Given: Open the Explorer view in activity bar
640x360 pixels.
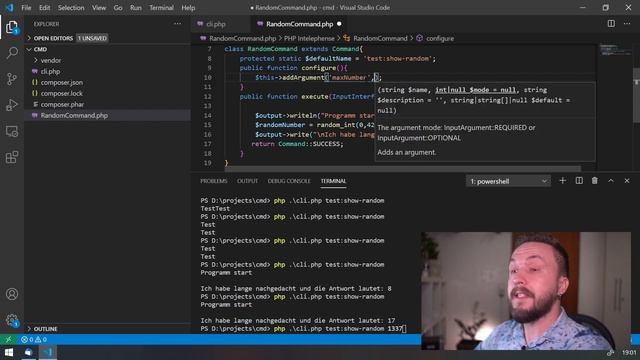Looking at the screenshot, I should click(x=12, y=28).
